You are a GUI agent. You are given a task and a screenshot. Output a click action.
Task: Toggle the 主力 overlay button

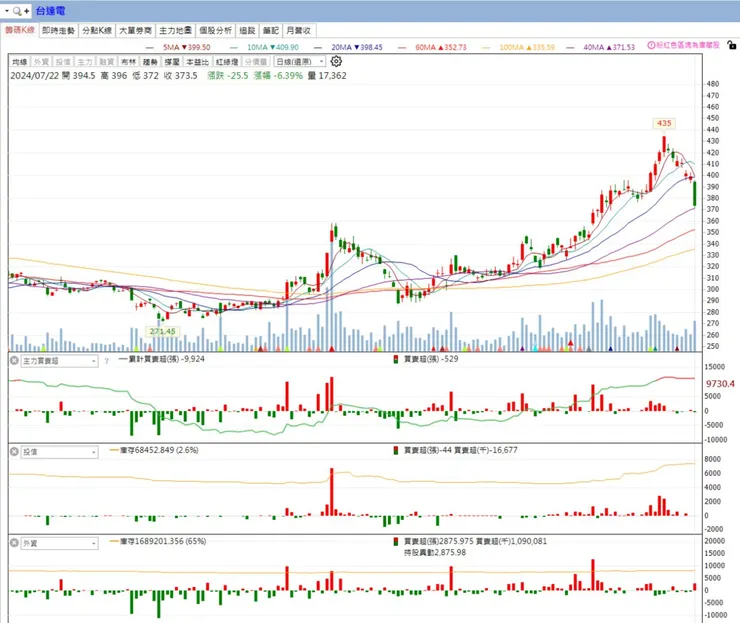click(x=85, y=62)
